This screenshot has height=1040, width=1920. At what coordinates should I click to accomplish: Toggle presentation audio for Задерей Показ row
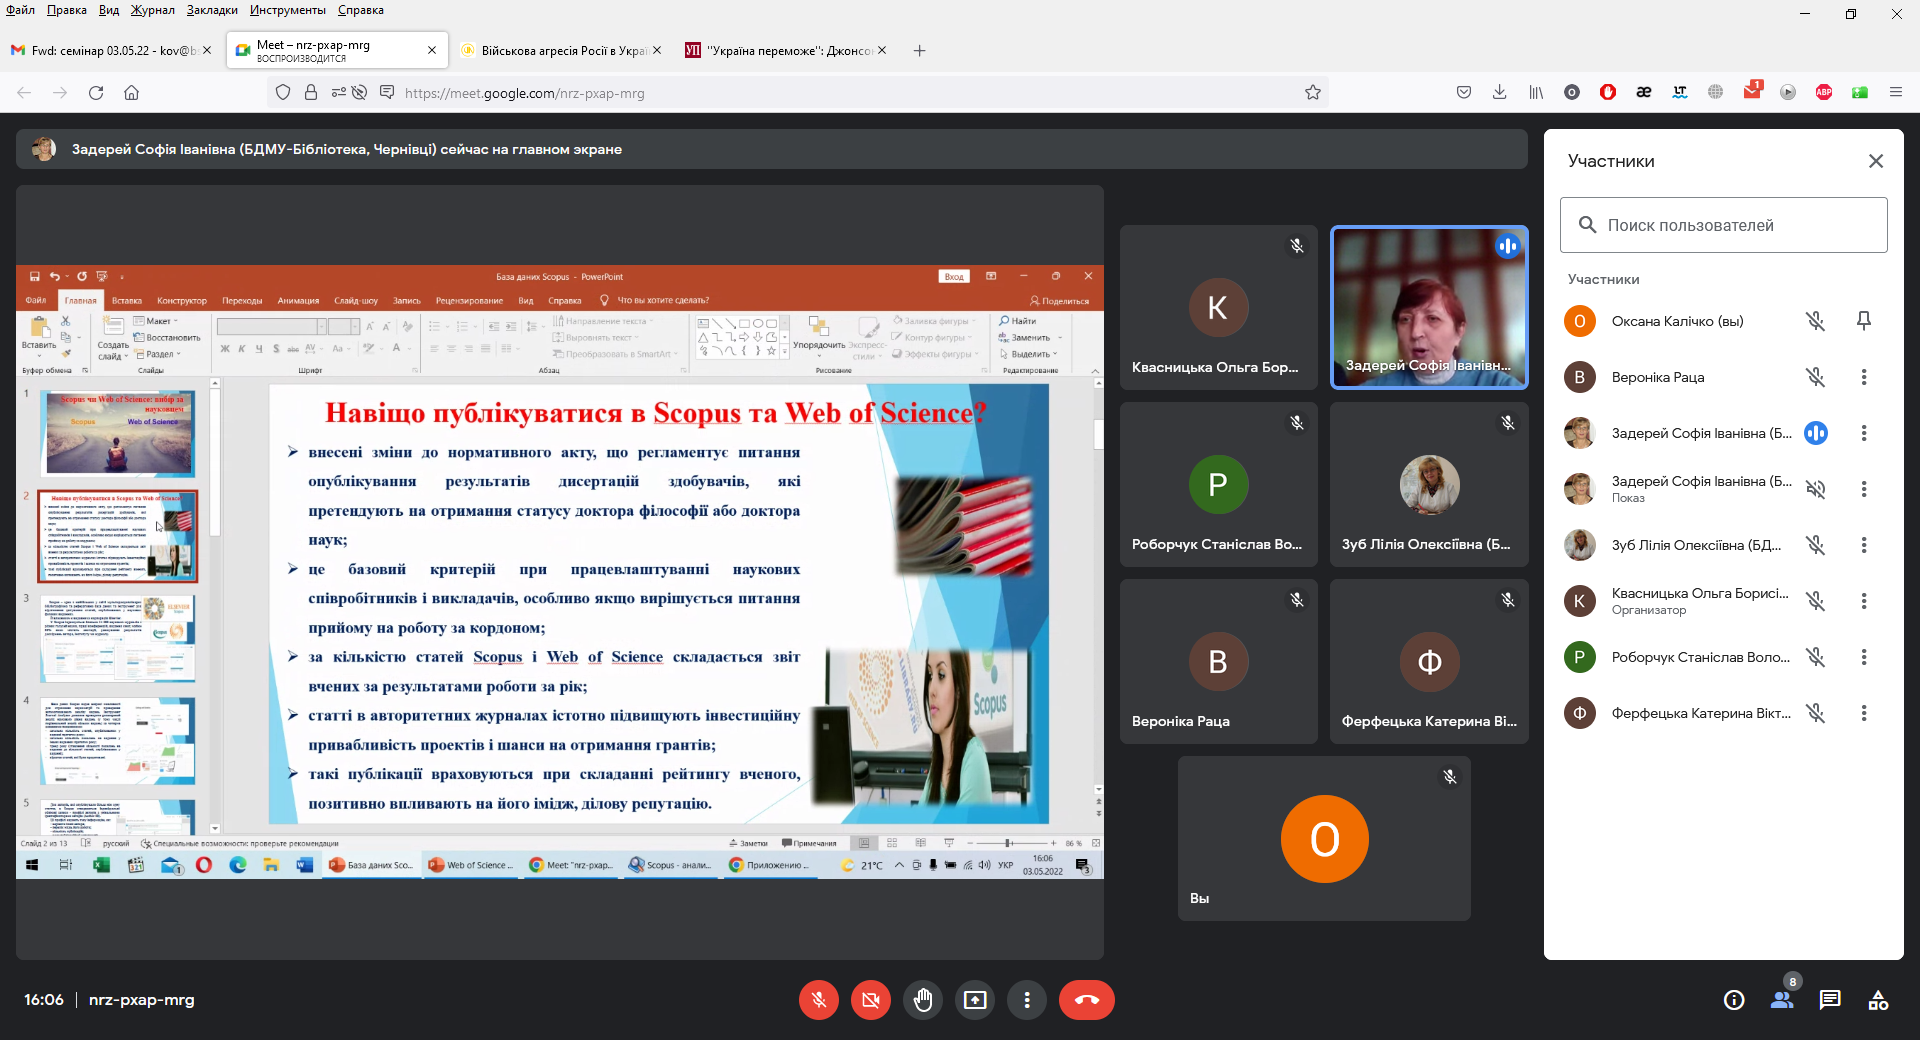pos(1816,489)
